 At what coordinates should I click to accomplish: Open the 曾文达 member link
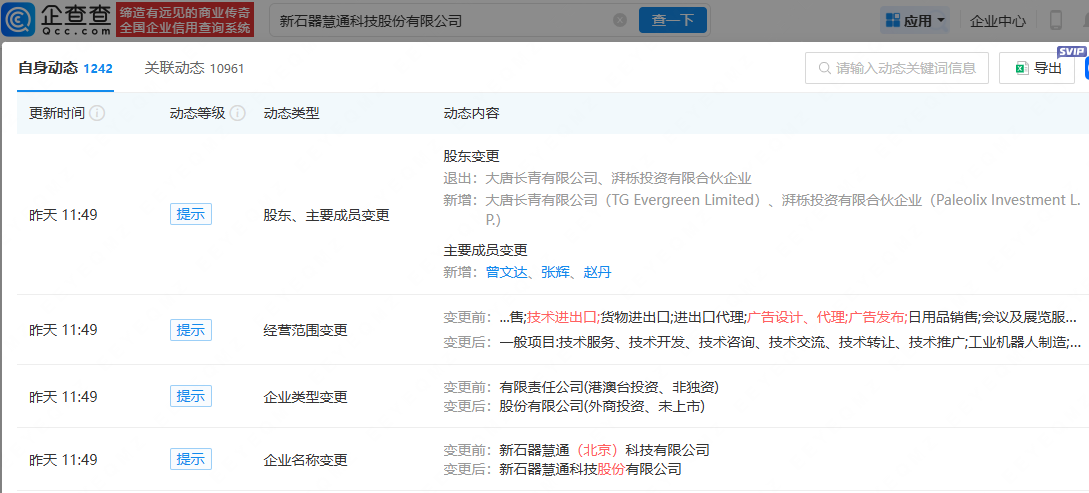click(506, 272)
